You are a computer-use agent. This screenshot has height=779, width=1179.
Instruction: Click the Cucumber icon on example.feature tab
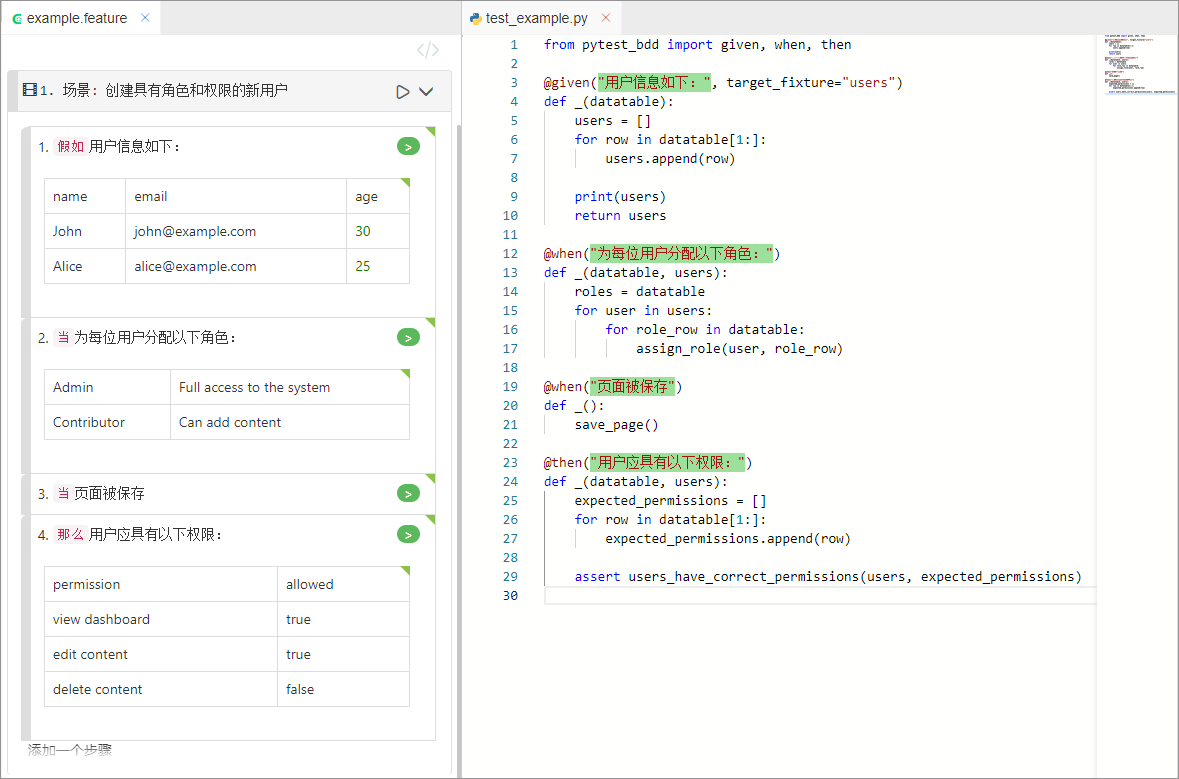coord(15,17)
